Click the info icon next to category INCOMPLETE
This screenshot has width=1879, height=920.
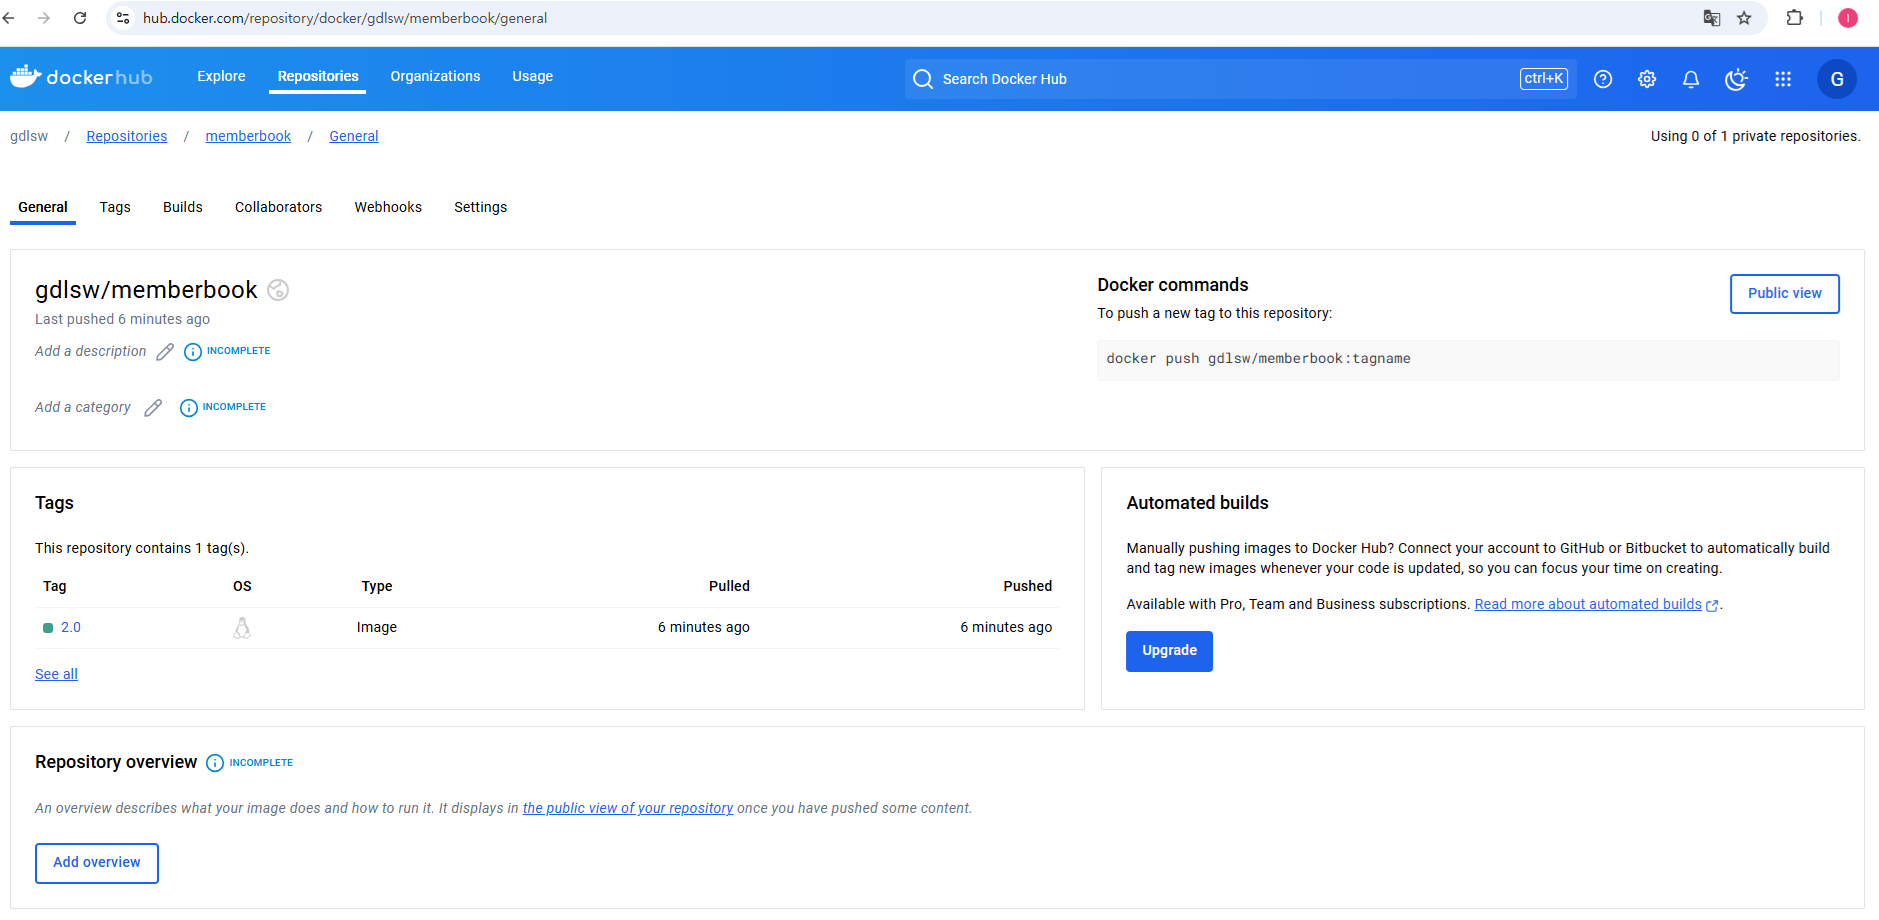coord(189,408)
